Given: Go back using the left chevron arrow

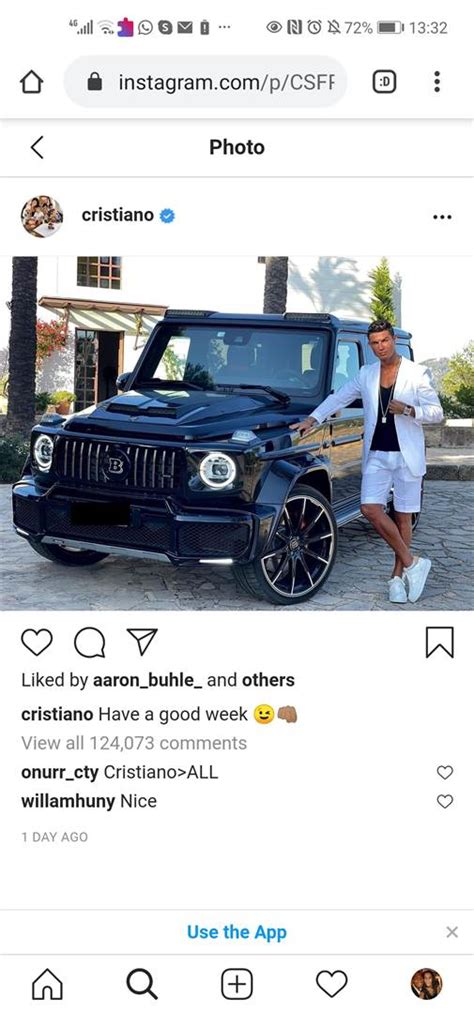Looking at the screenshot, I should [x=37, y=147].
